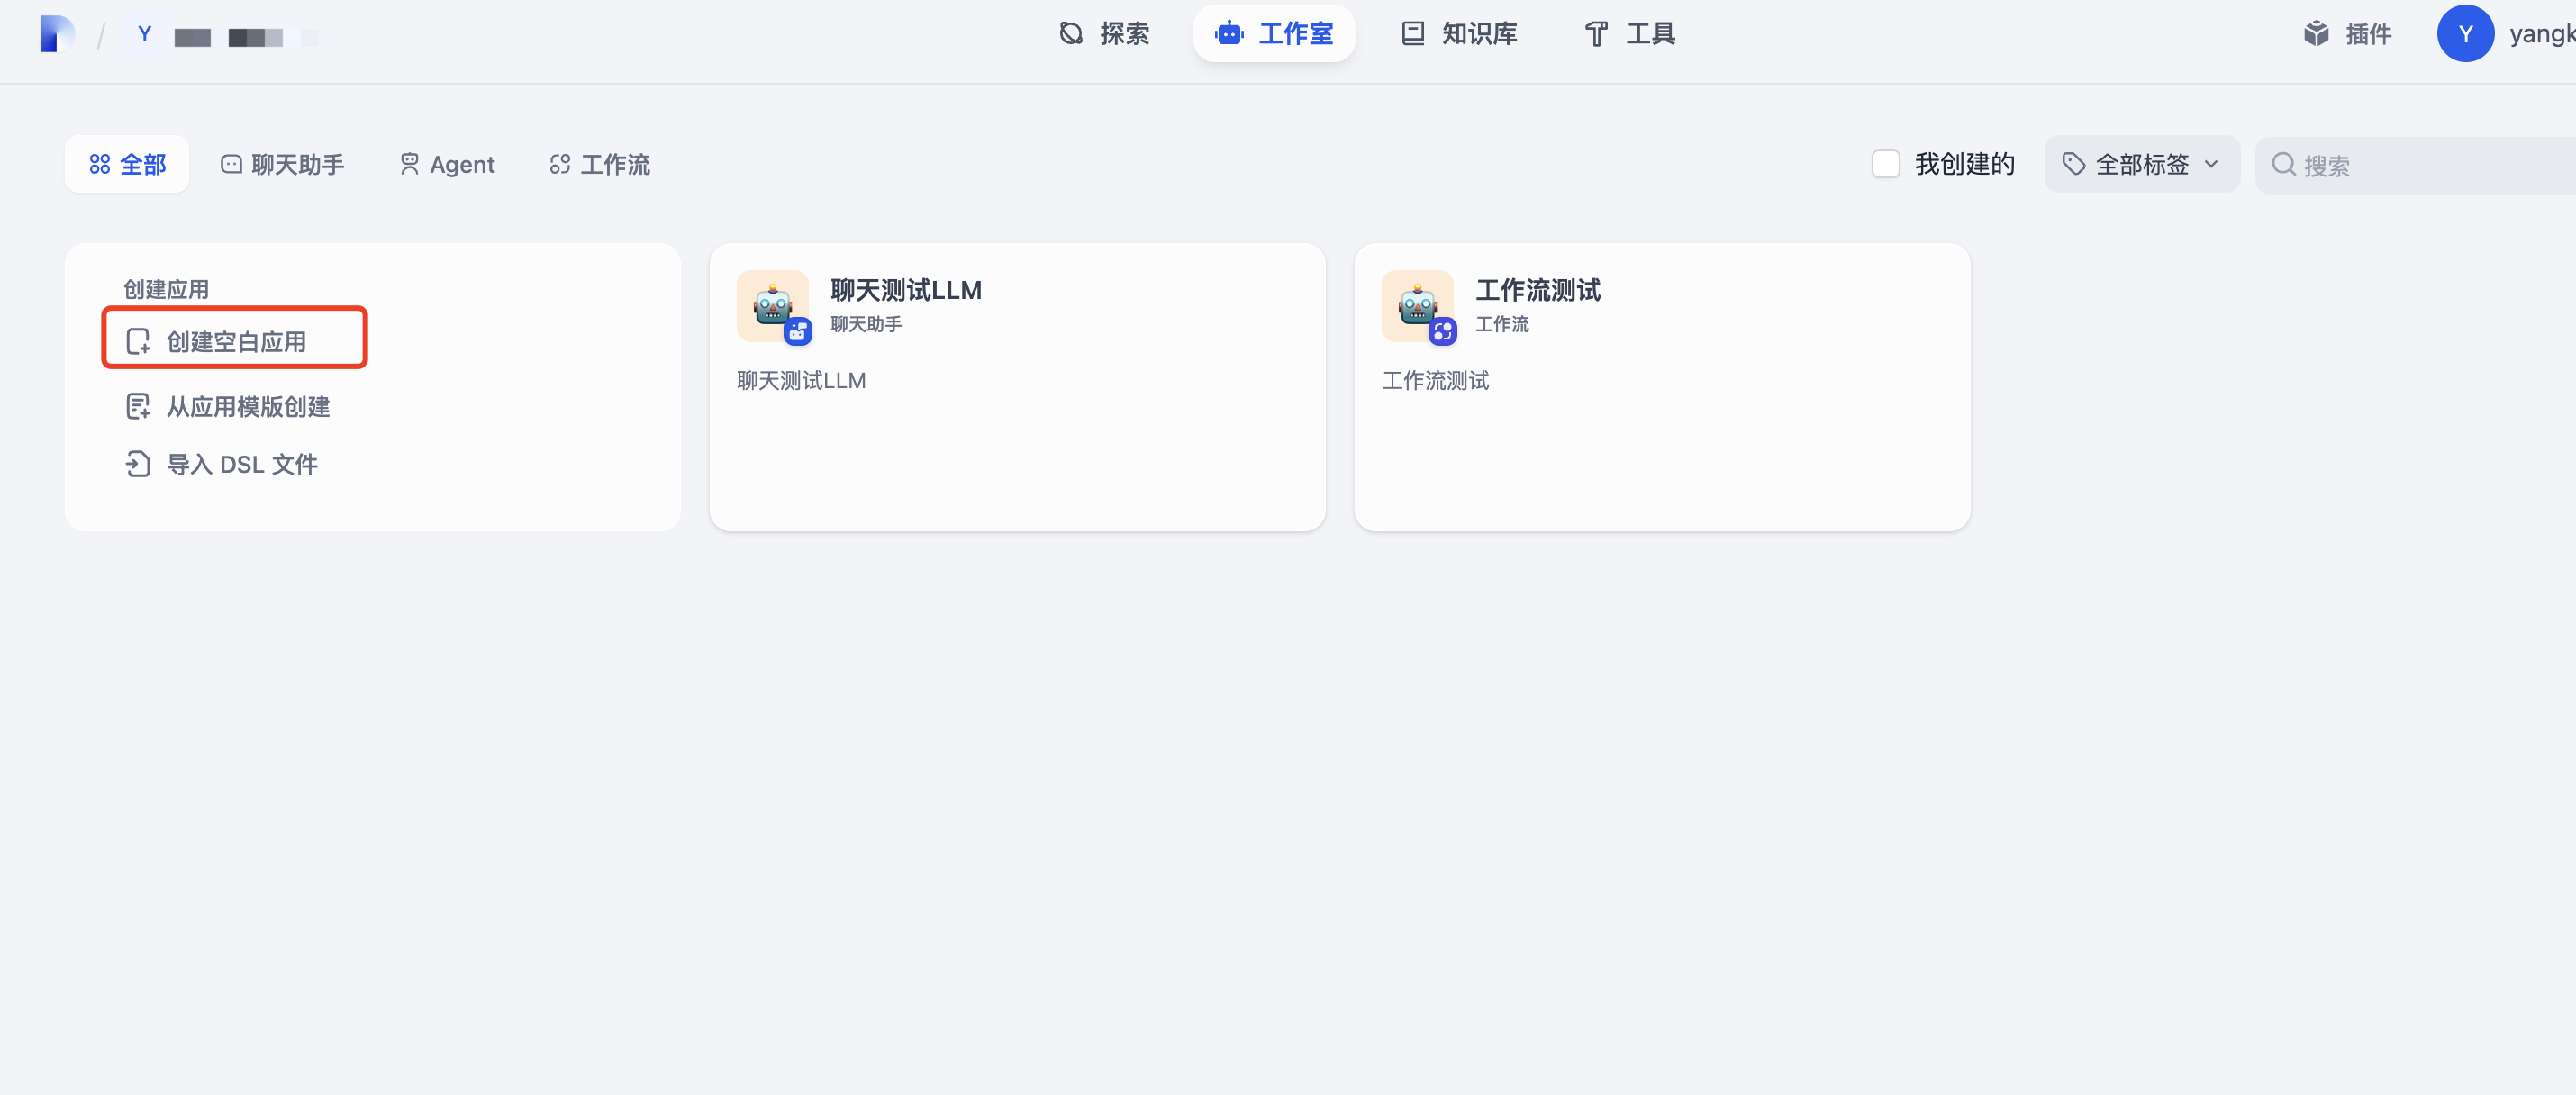Click 创建空白应用 button
Viewport: 2576px width, 1095px height.
(x=235, y=341)
